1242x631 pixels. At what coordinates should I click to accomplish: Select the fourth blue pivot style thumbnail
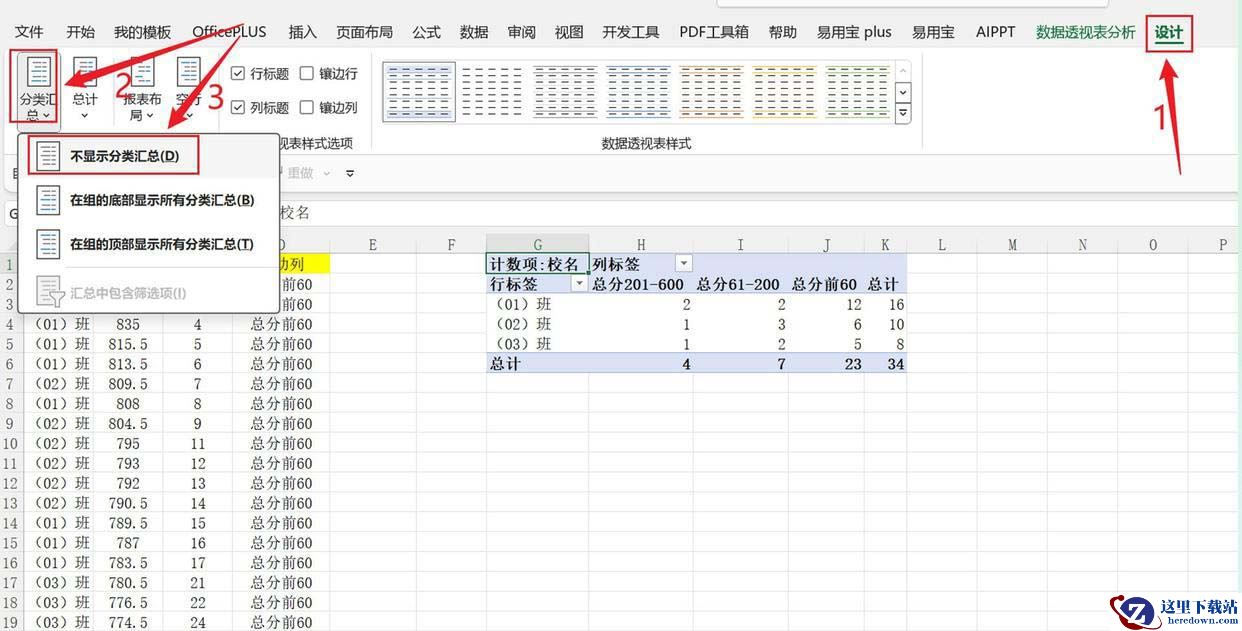pyautogui.click(x=638, y=92)
